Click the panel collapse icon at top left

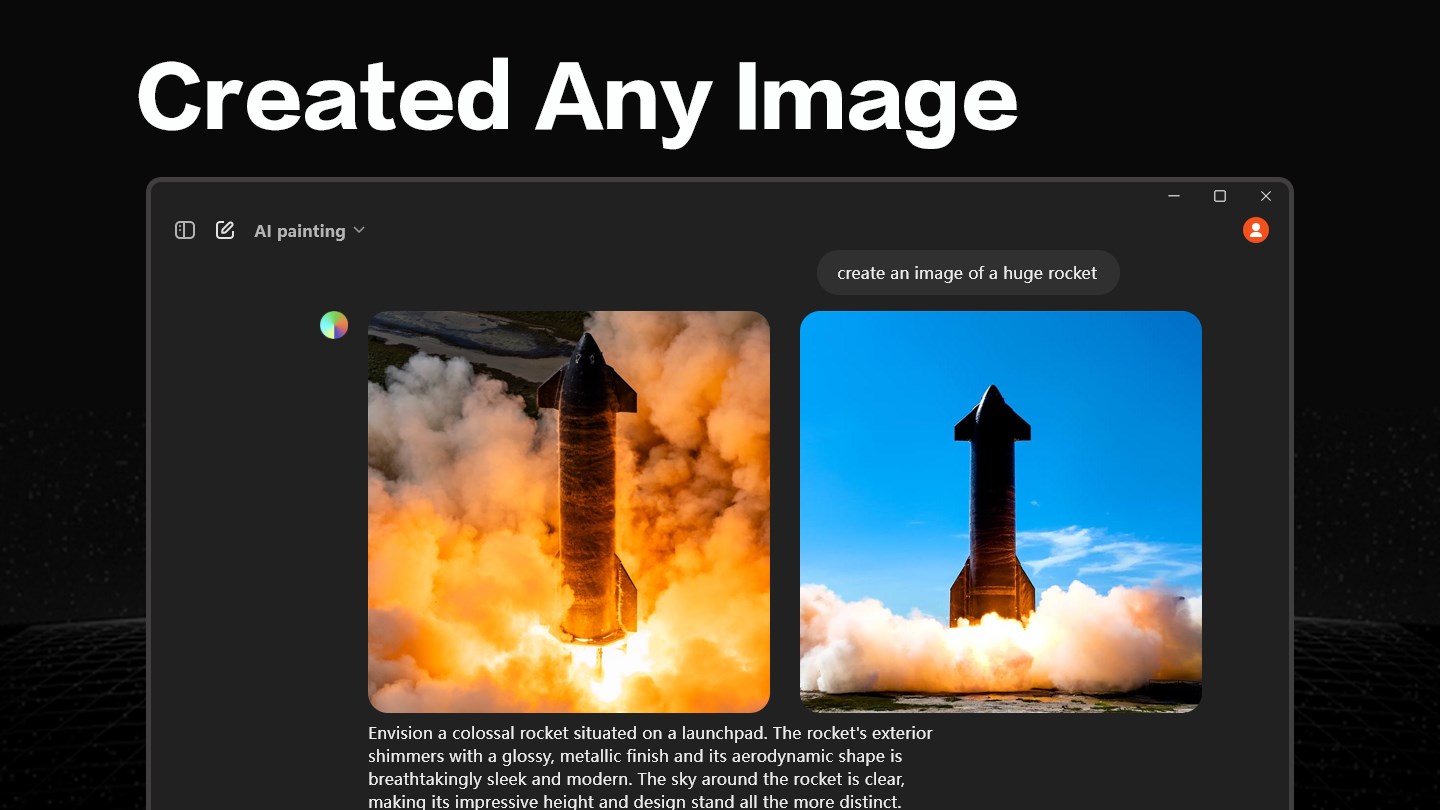185,230
